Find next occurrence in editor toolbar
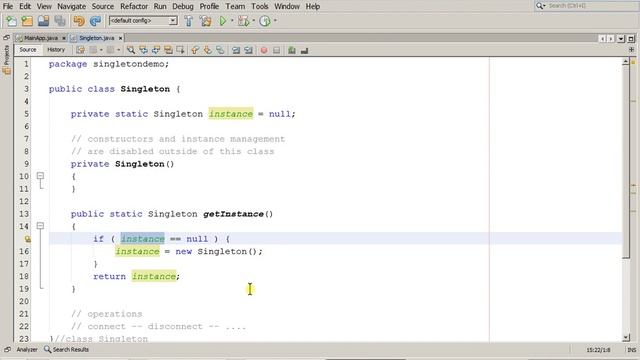The width and height of the screenshot is (640, 360). tap(156, 50)
